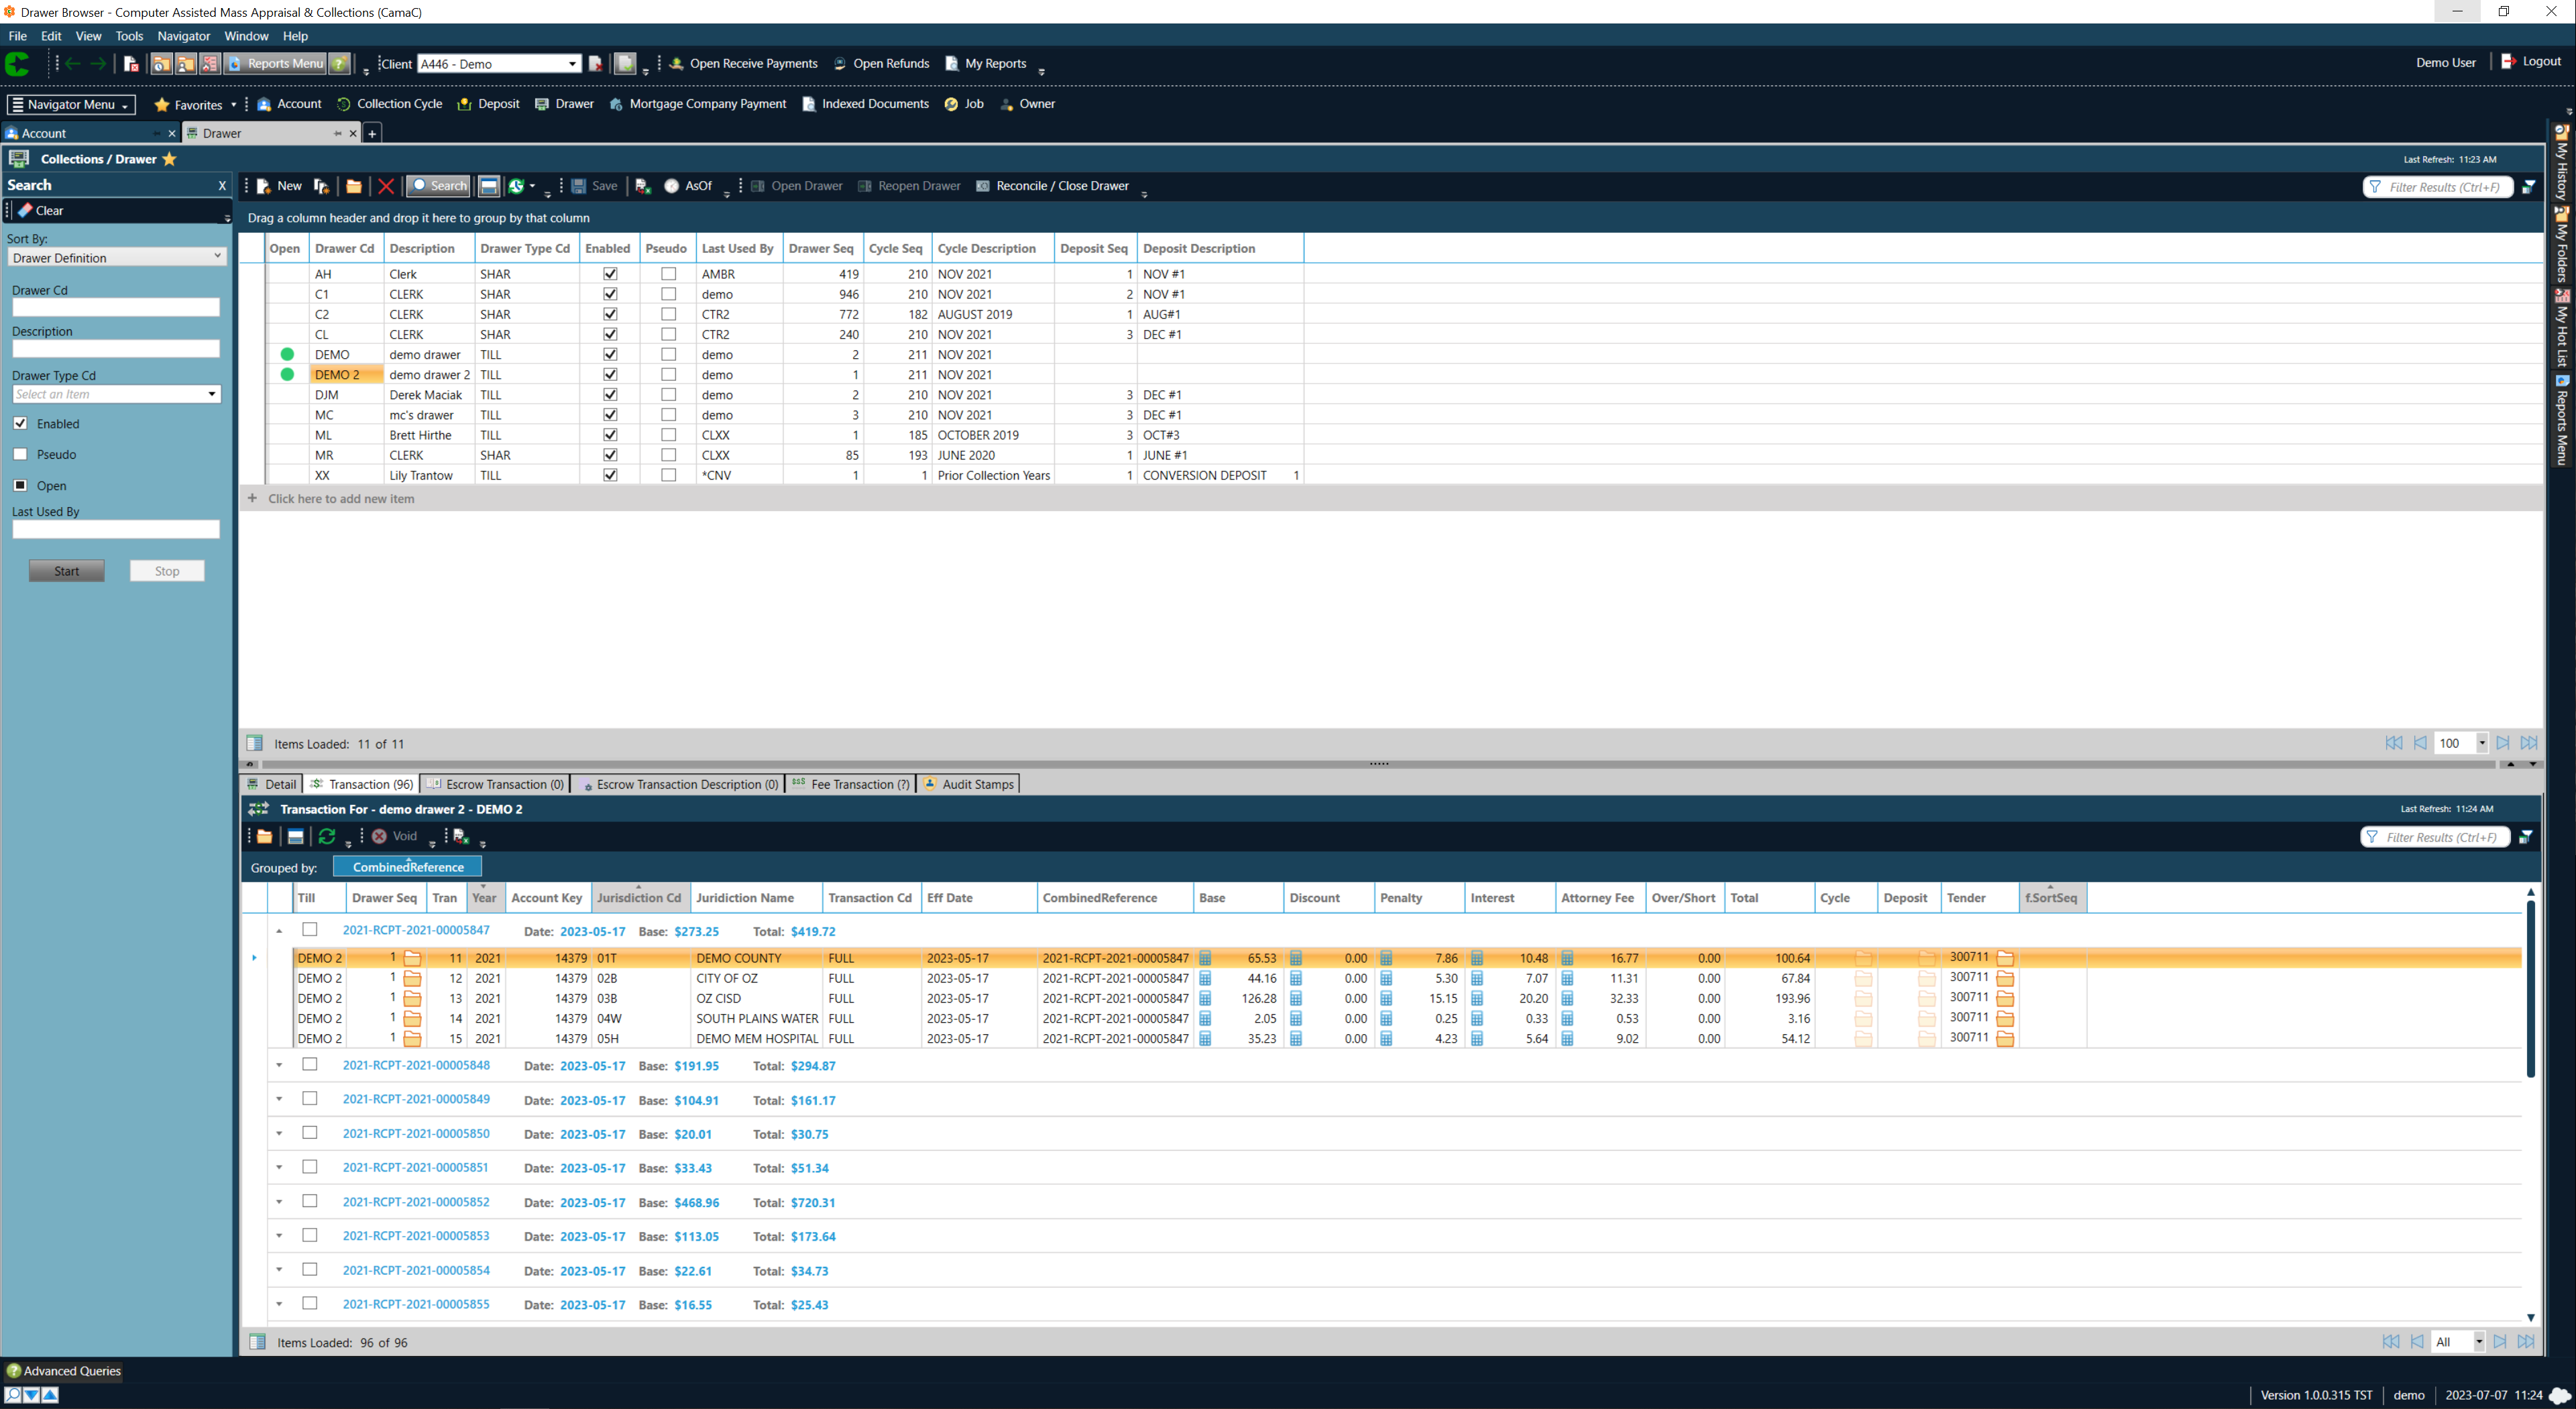
Task: Switch to the Detail tab
Action: click(x=271, y=784)
